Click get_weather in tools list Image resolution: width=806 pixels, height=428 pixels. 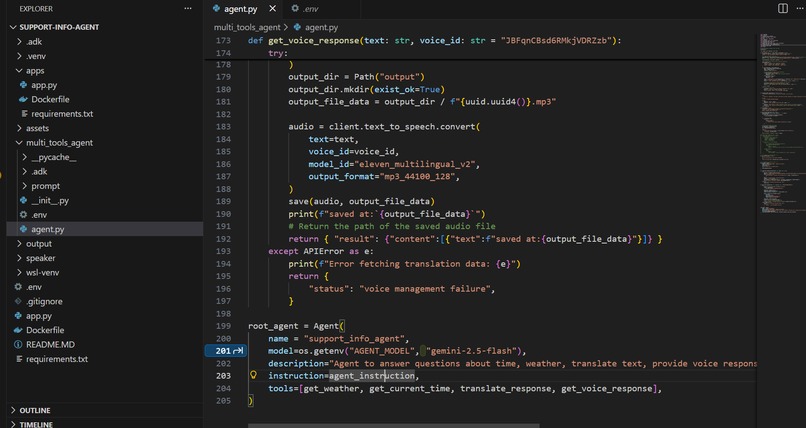(x=332, y=388)
